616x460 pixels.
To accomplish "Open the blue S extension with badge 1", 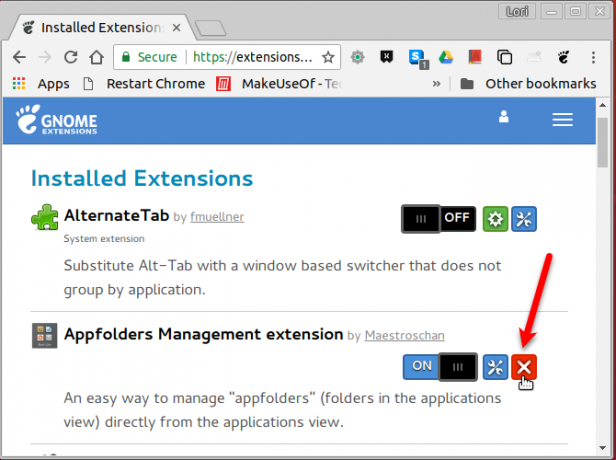I will [417, 59].
